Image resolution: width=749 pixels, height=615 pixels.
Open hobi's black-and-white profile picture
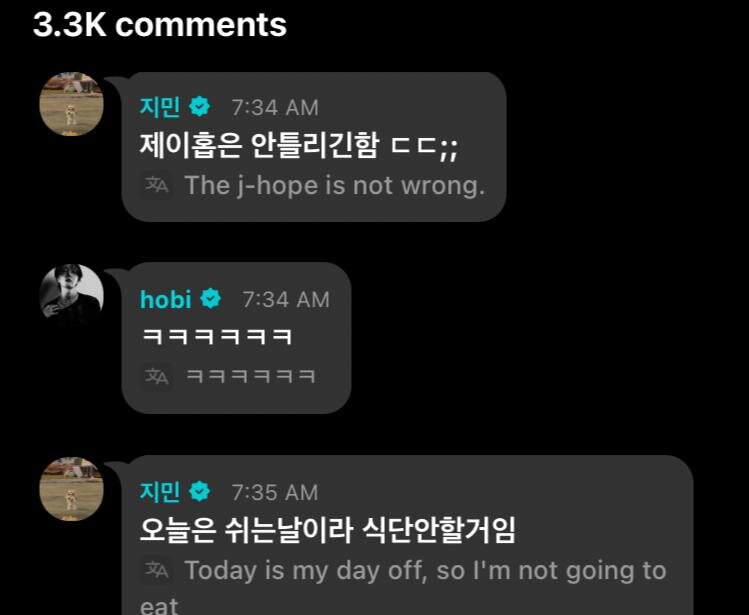(72, 296)
